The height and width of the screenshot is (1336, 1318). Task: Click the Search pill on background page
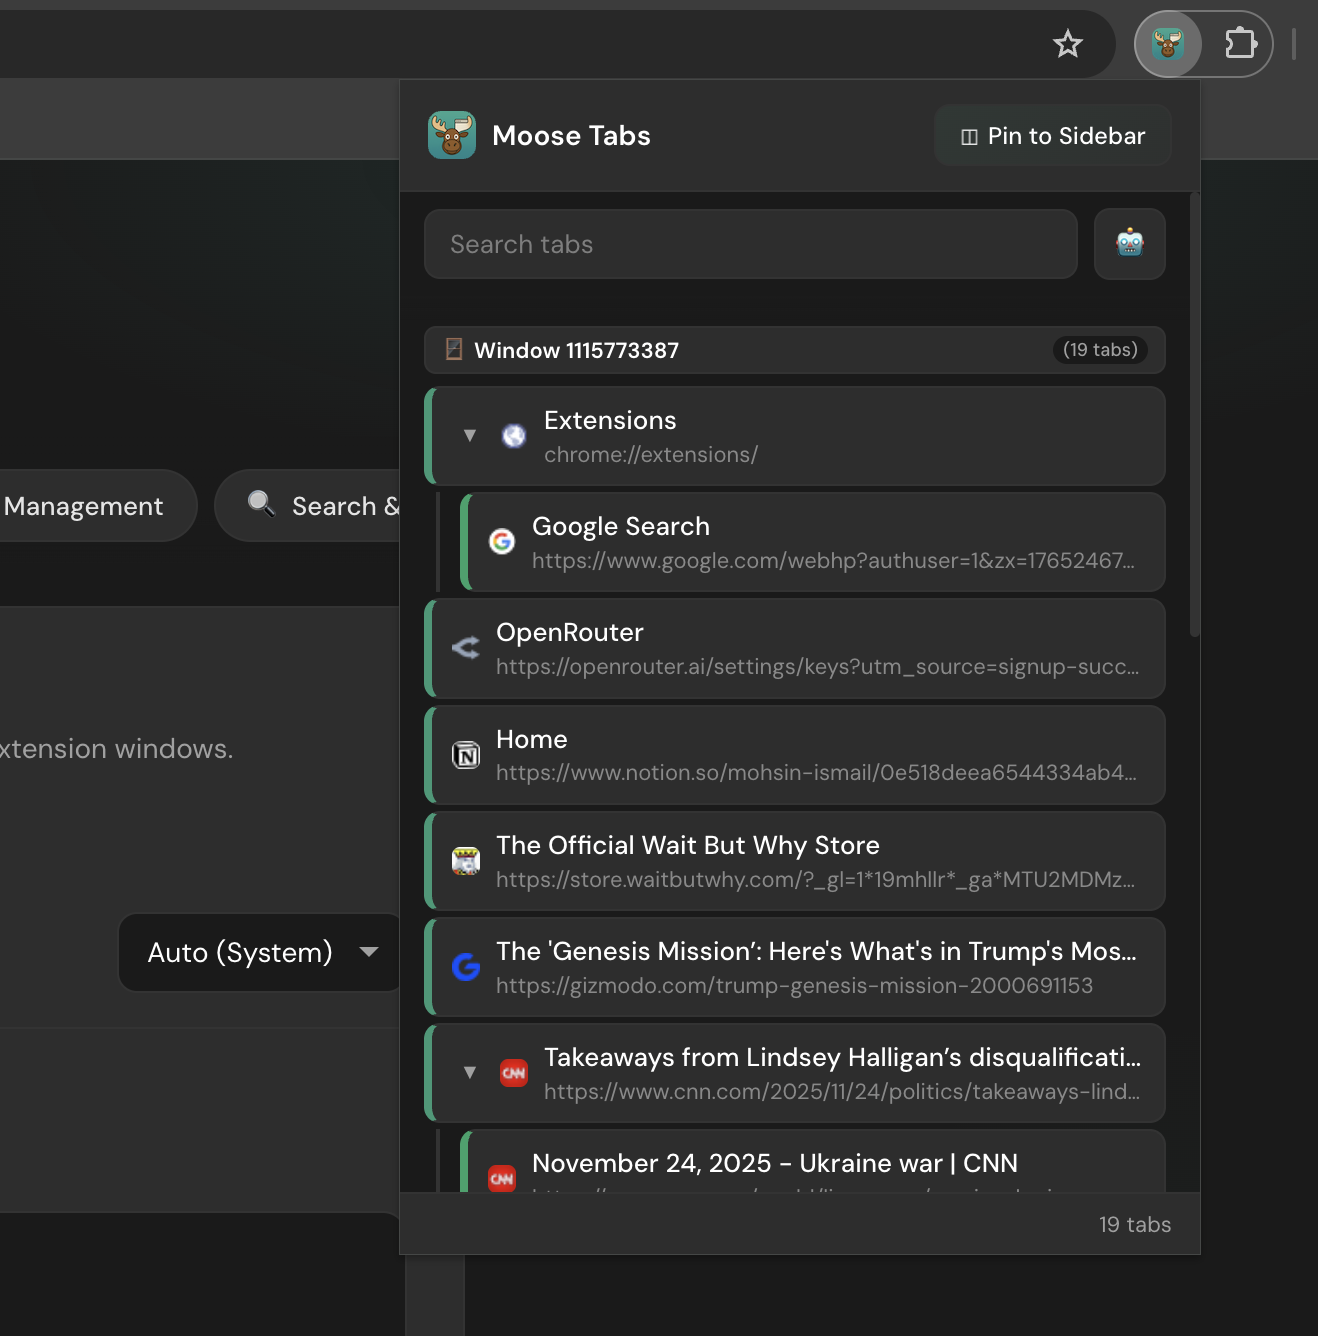pyautogui.click(x=308, y=506)
